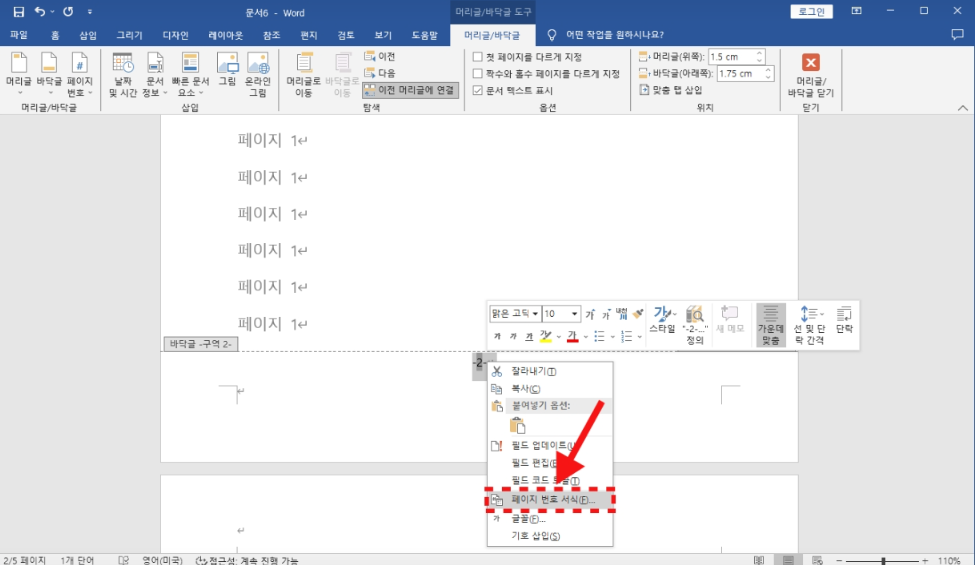Image resolution: width=975 pixels, height=565 pixels.
Task: Click the zoom slider in status bar
Action: click(883, 561)
